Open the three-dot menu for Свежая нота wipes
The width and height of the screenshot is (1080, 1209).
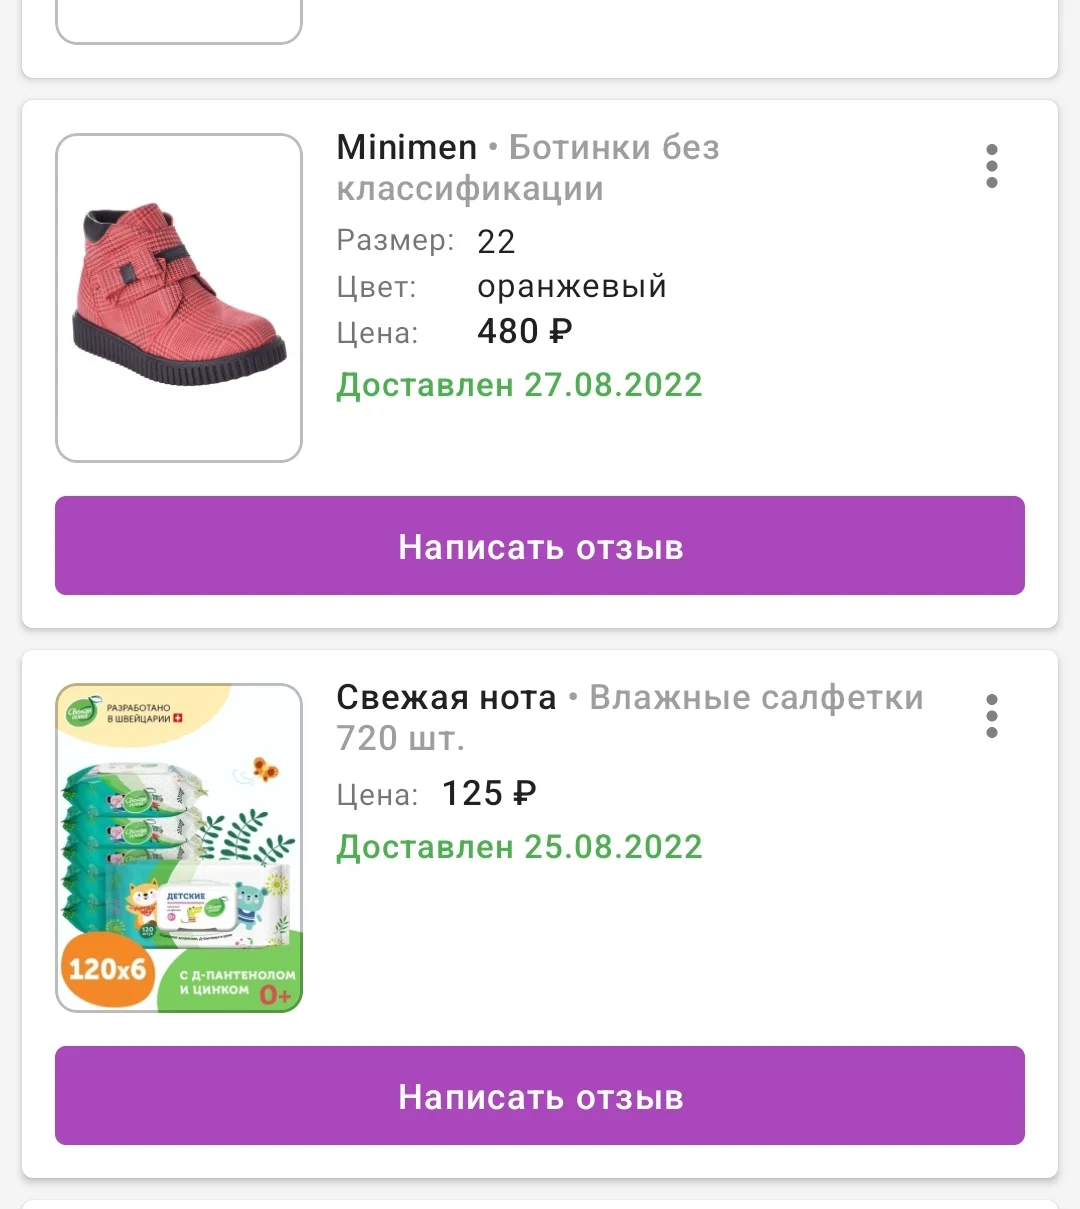991,716
